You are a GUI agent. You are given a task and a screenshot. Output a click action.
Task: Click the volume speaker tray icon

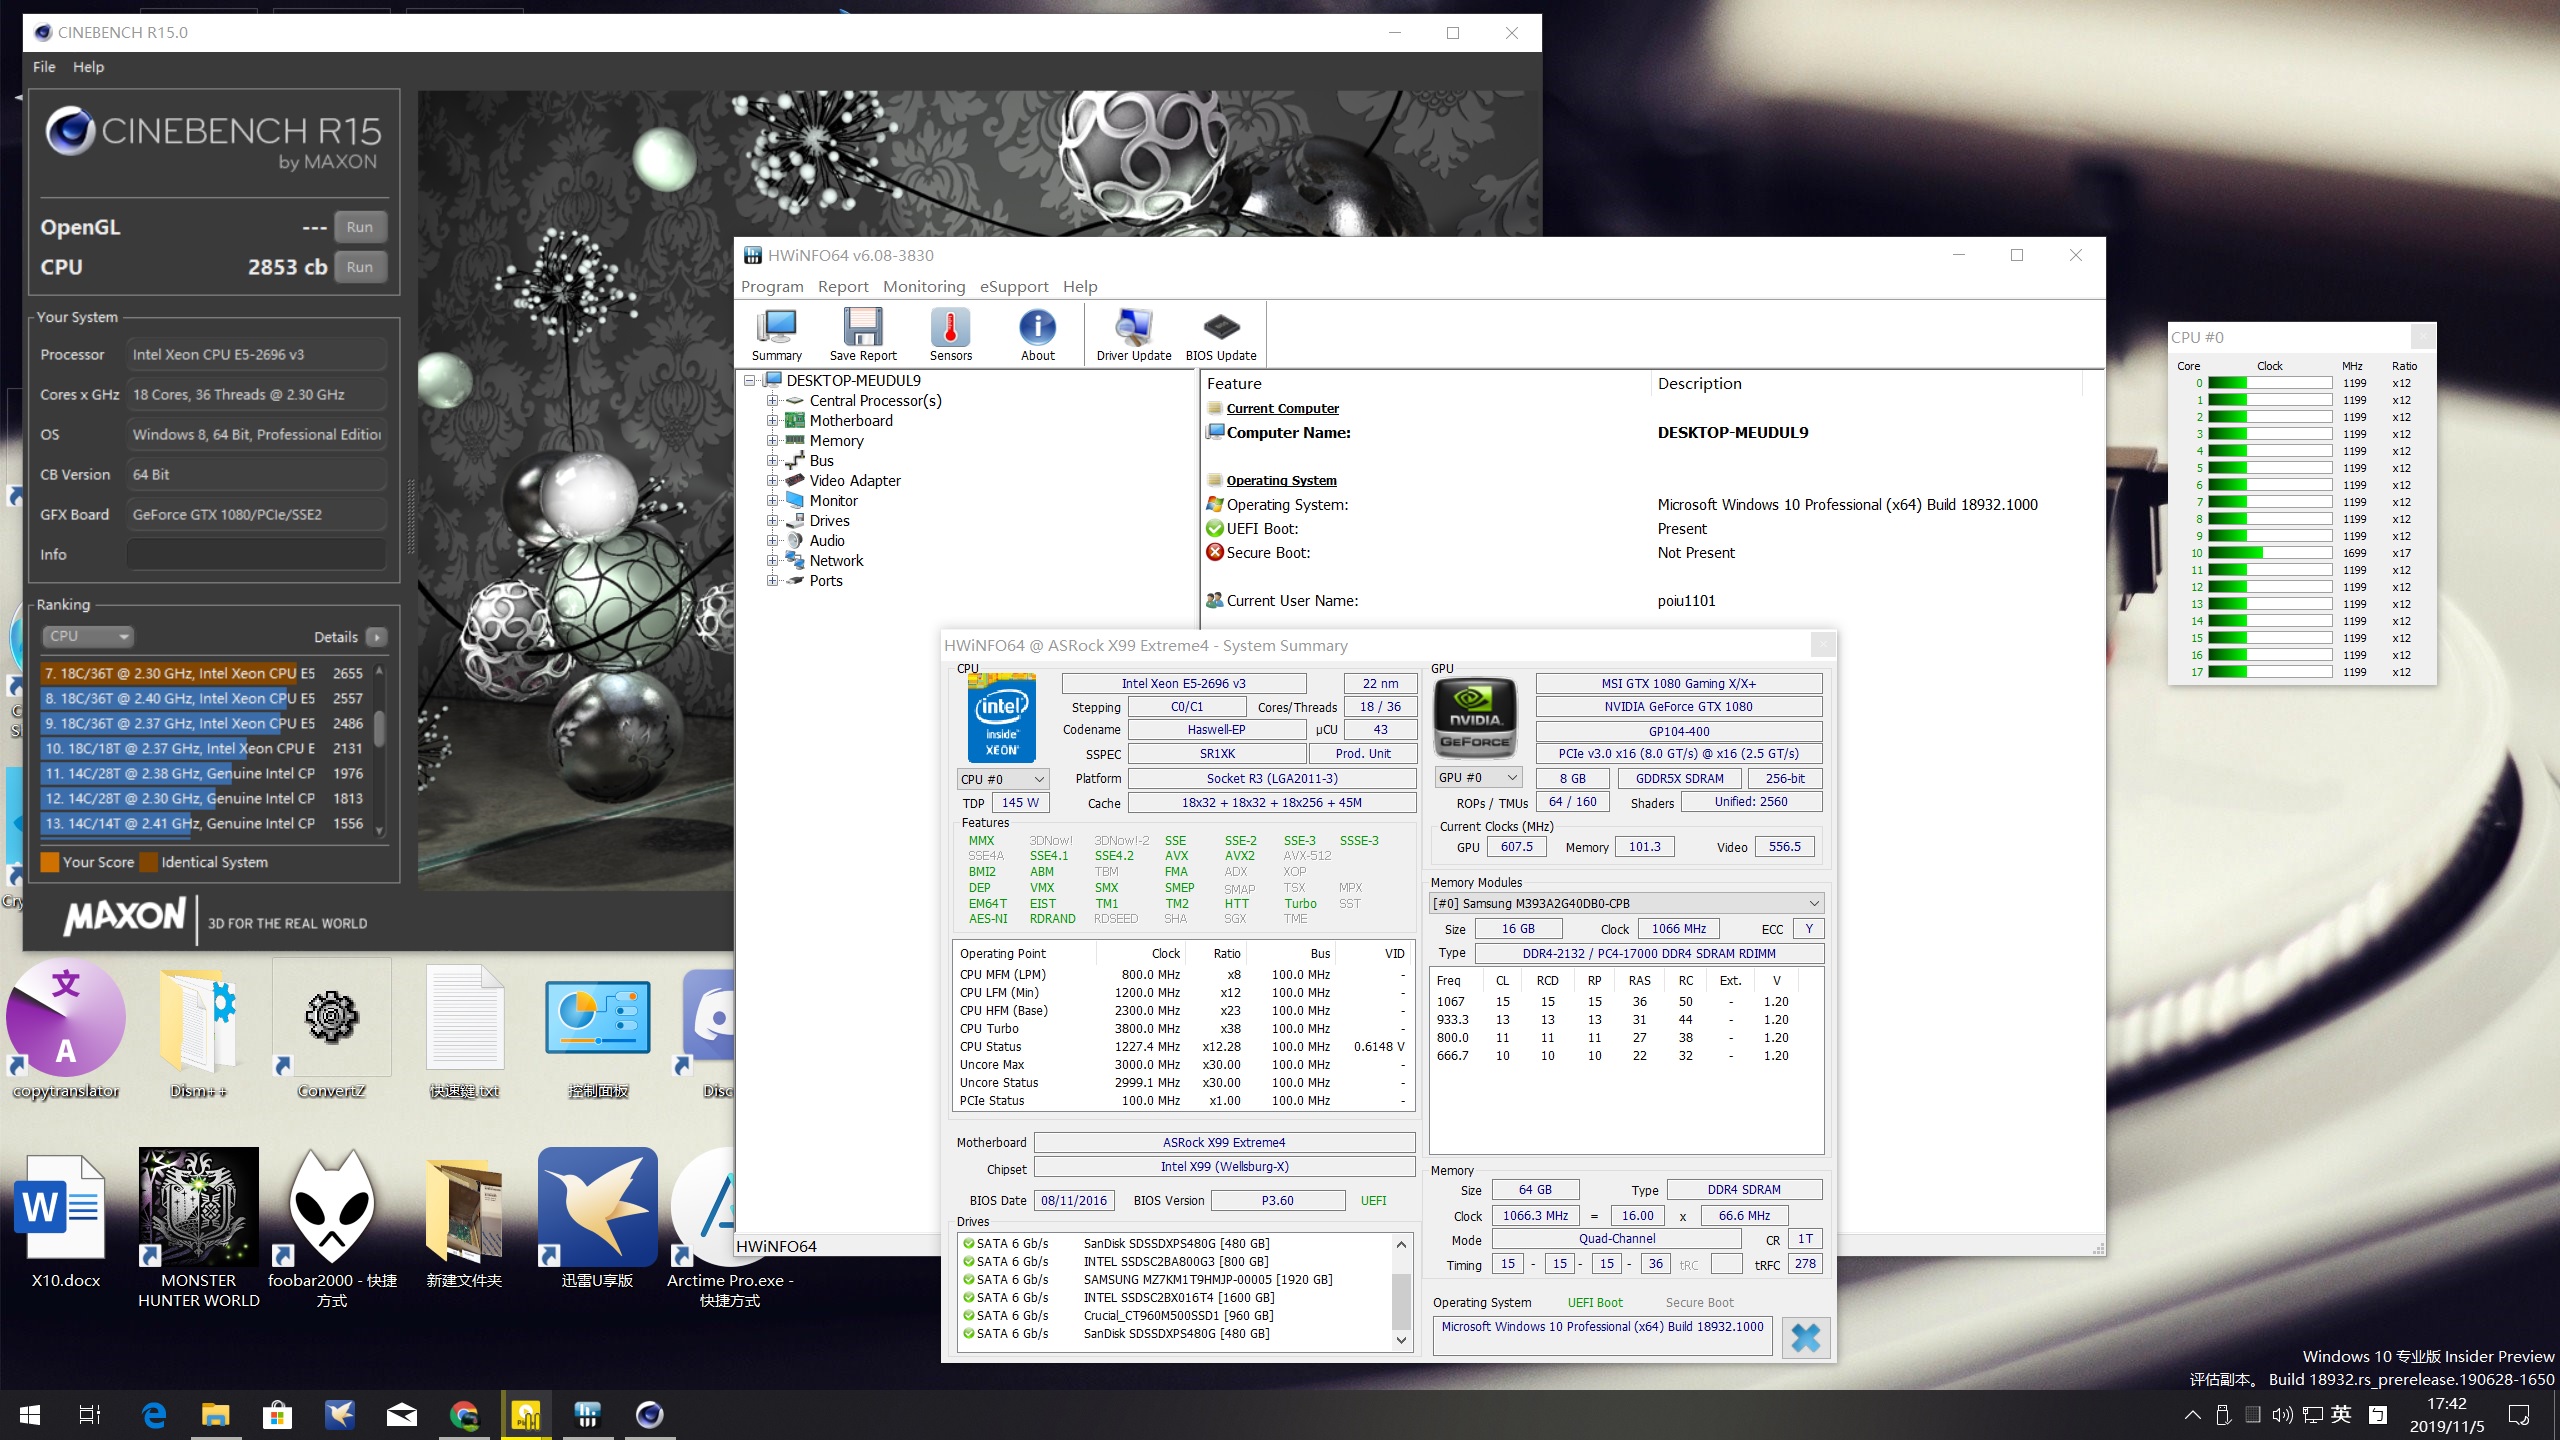2282,1415
